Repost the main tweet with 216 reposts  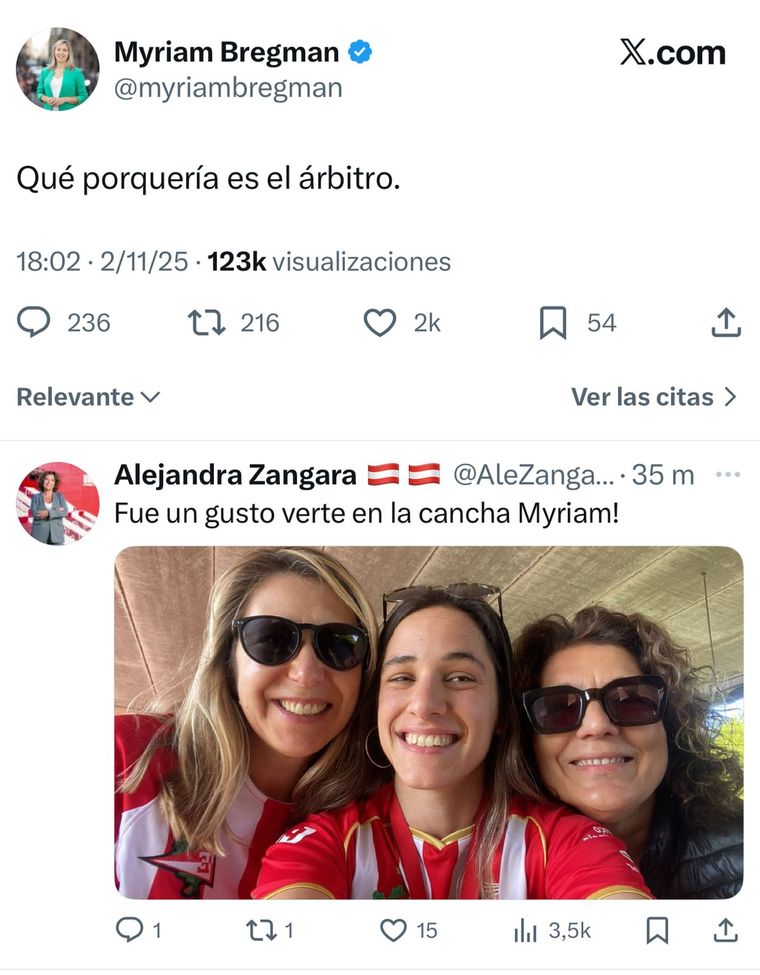tap(206, 323)
